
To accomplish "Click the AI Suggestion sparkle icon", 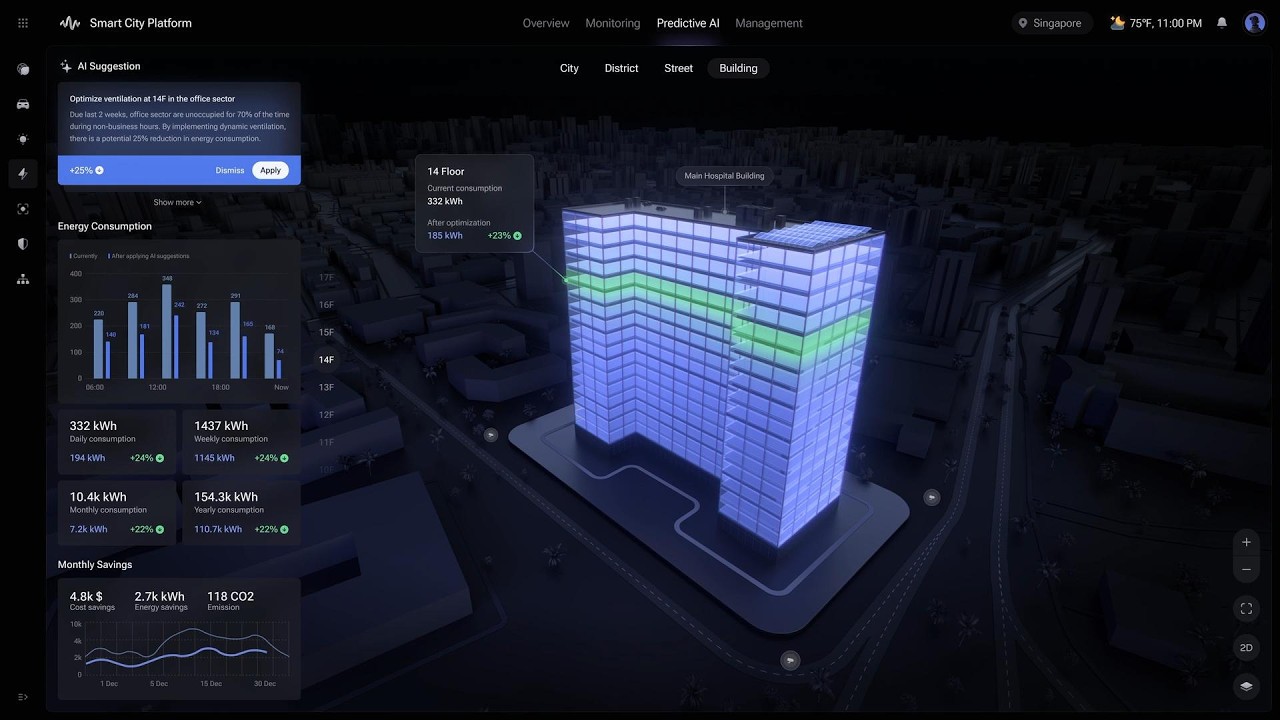I will point(66,66).
